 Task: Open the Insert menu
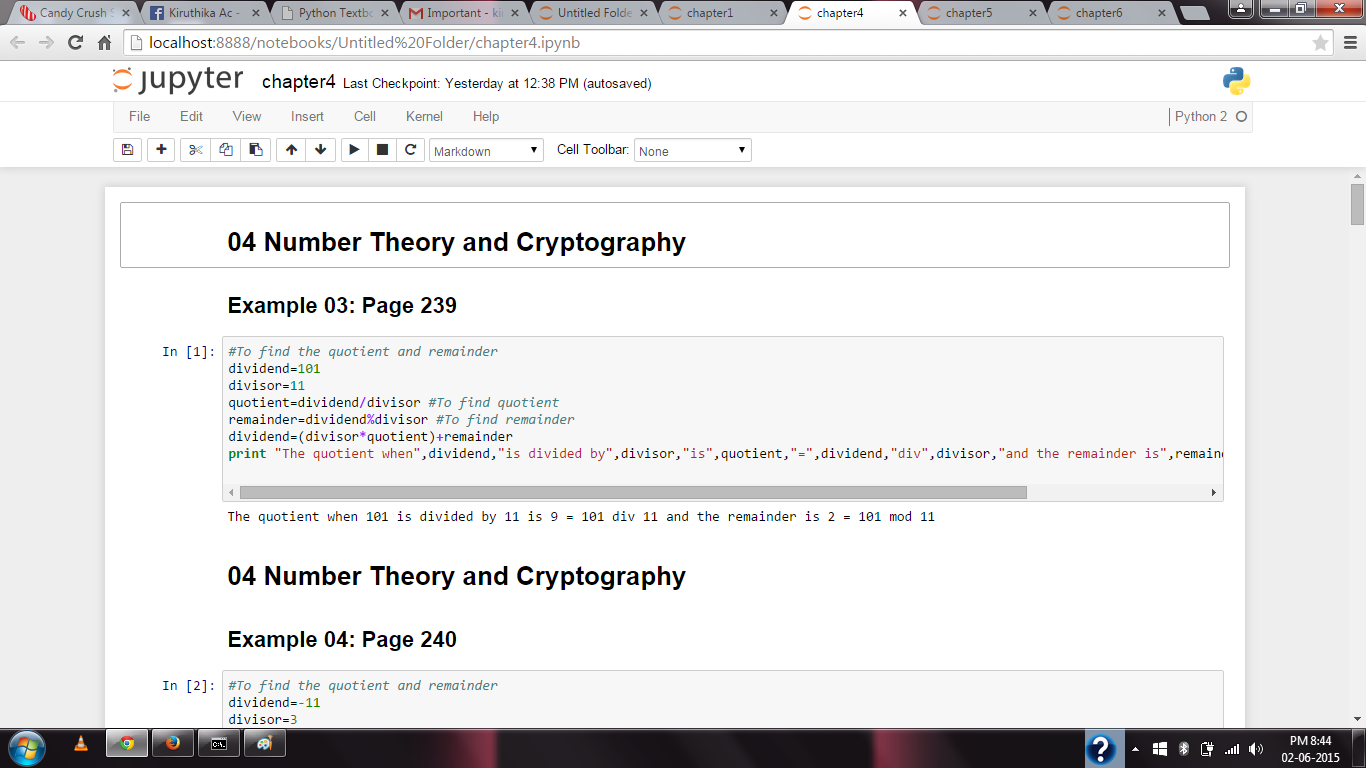point(307,117)
